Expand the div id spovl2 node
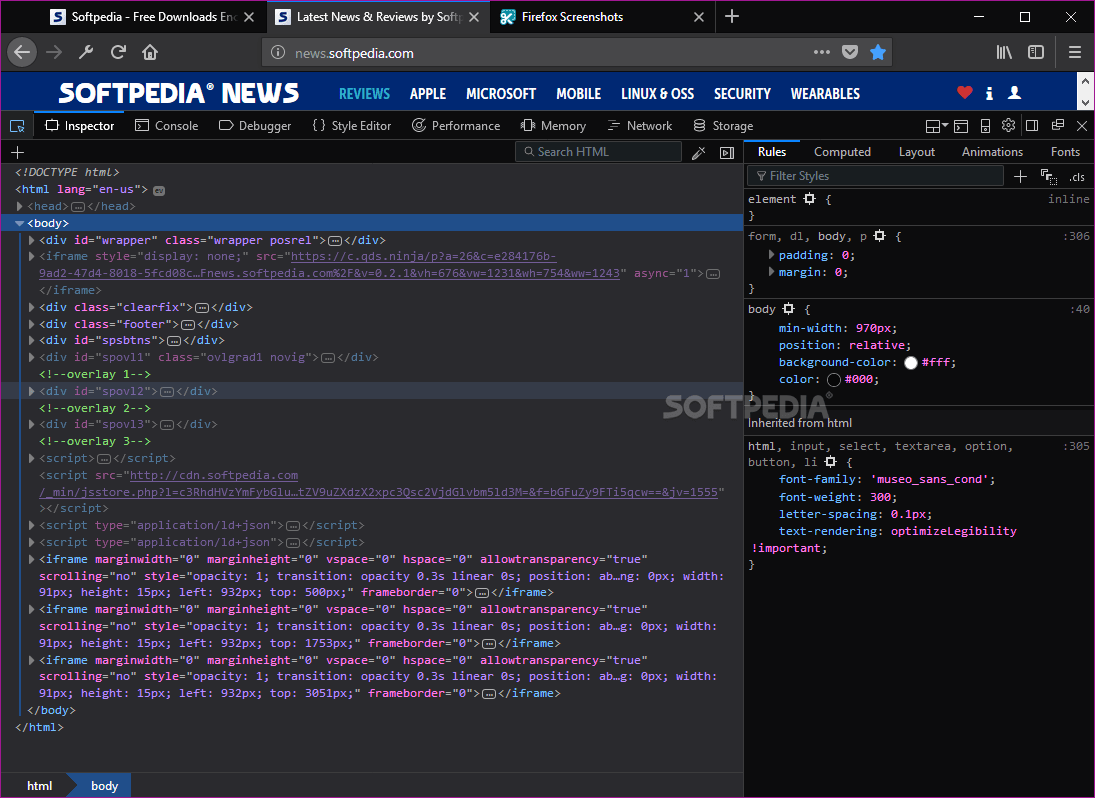This screenshot has width=1095, height=798. (31, 391)
